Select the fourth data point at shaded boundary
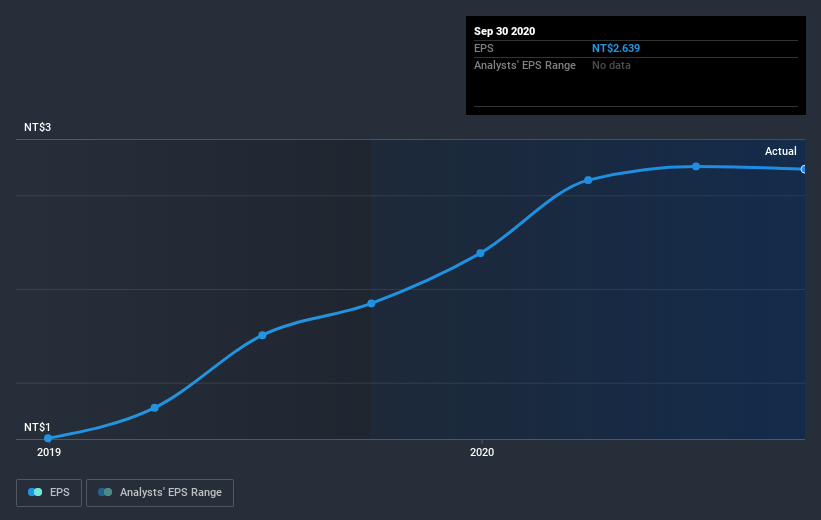The width and height of the screenshot is (821, 520). [x=371, y=303]
